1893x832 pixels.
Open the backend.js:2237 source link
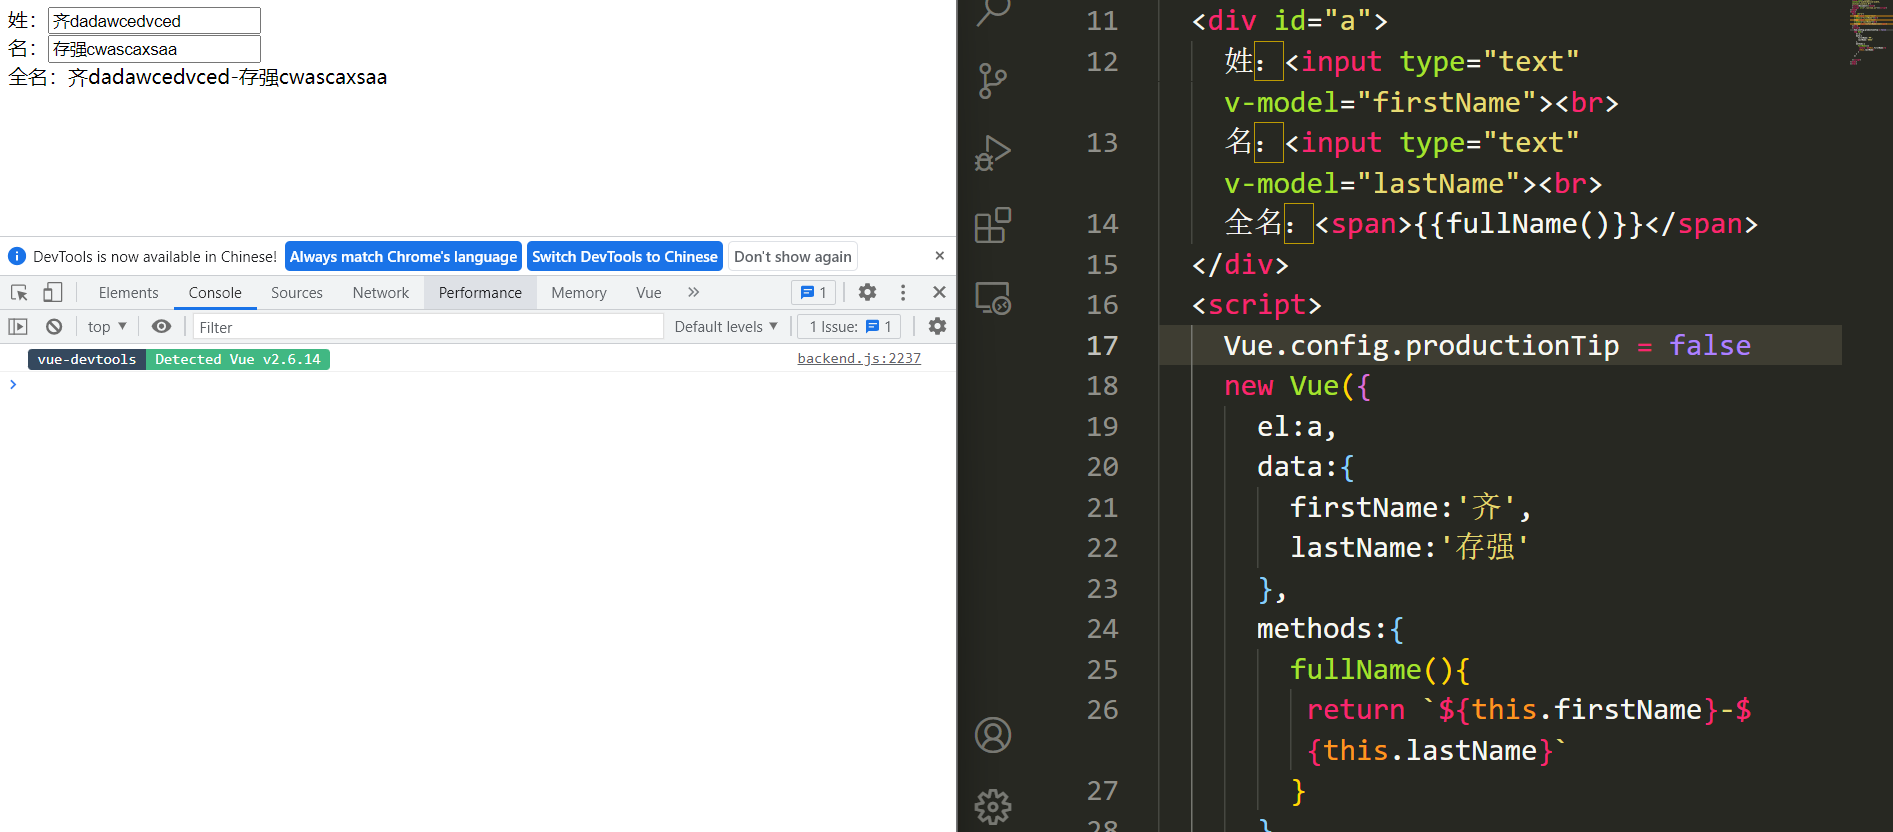pyautogui.click(x=859, y=358)
